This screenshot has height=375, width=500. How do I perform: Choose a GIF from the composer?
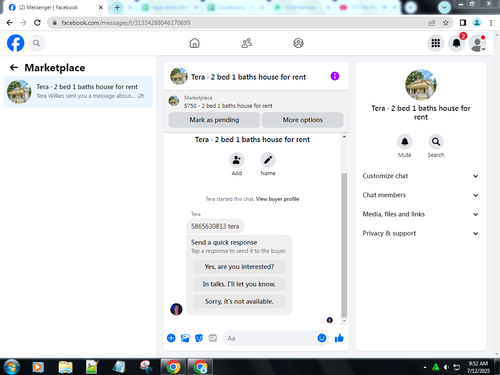(x=213, y=338)
